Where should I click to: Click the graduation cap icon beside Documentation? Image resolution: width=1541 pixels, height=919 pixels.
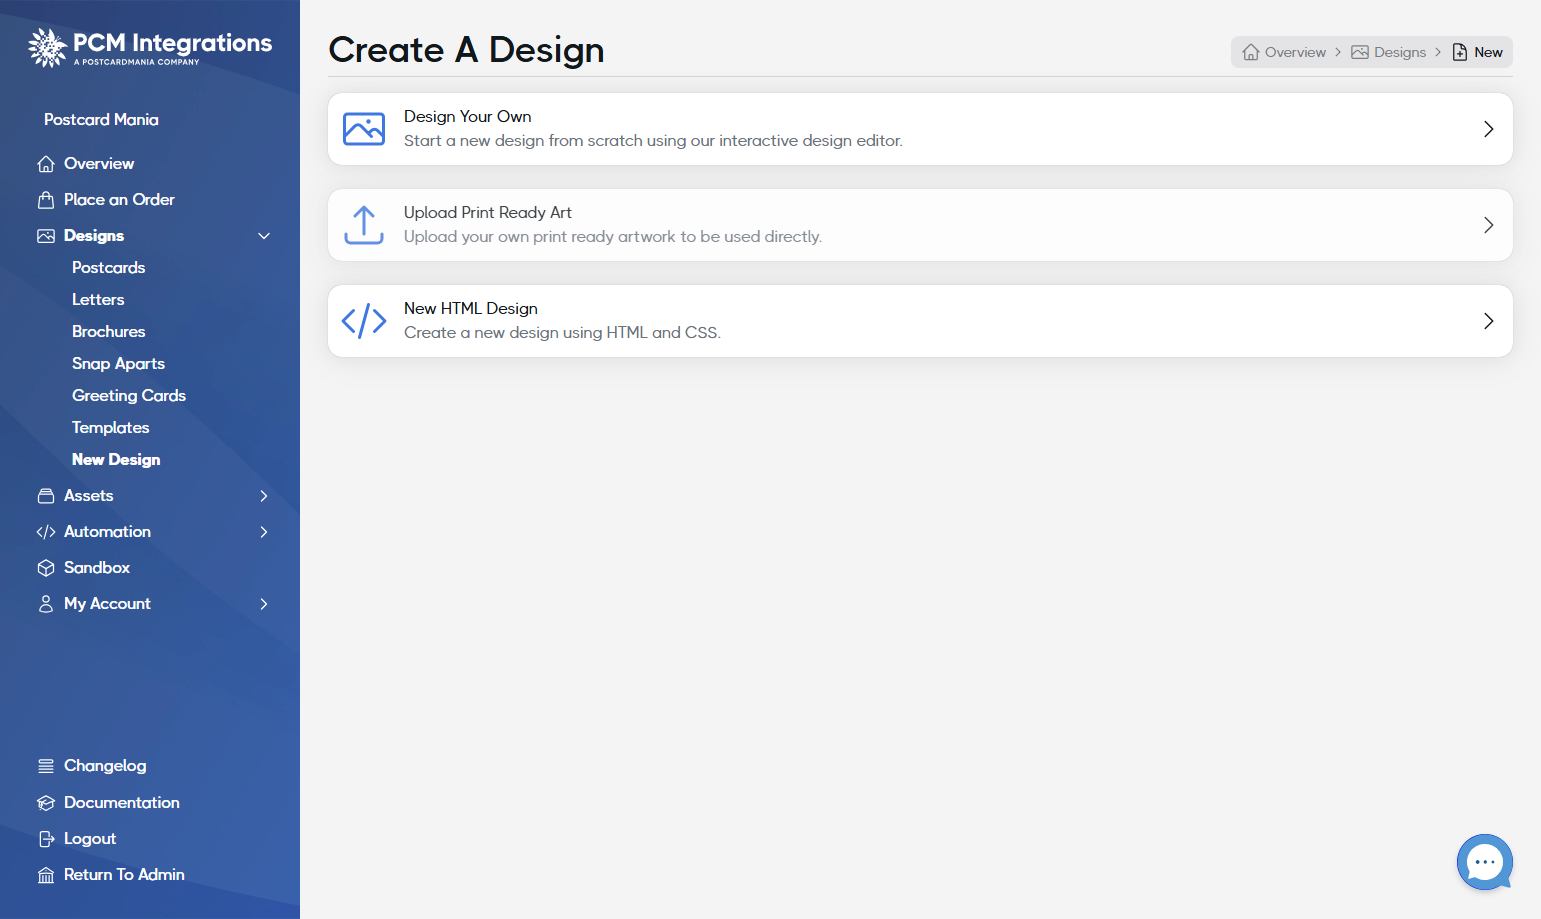pyautogui.click(x=46, y=803)
